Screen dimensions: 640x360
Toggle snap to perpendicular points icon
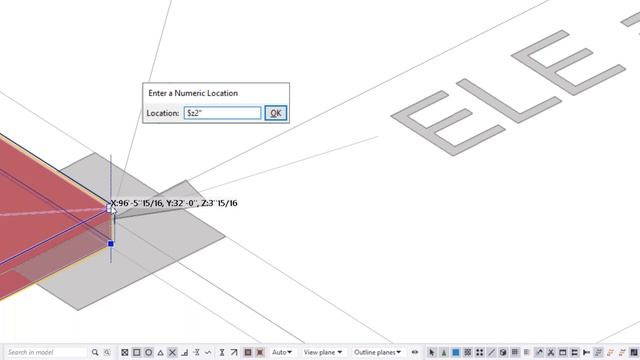click(x=184, y=352)
